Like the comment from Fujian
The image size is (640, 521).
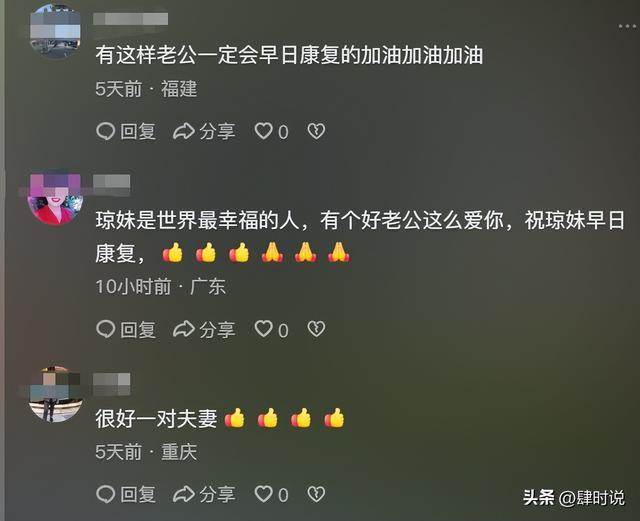pos(271,131)
